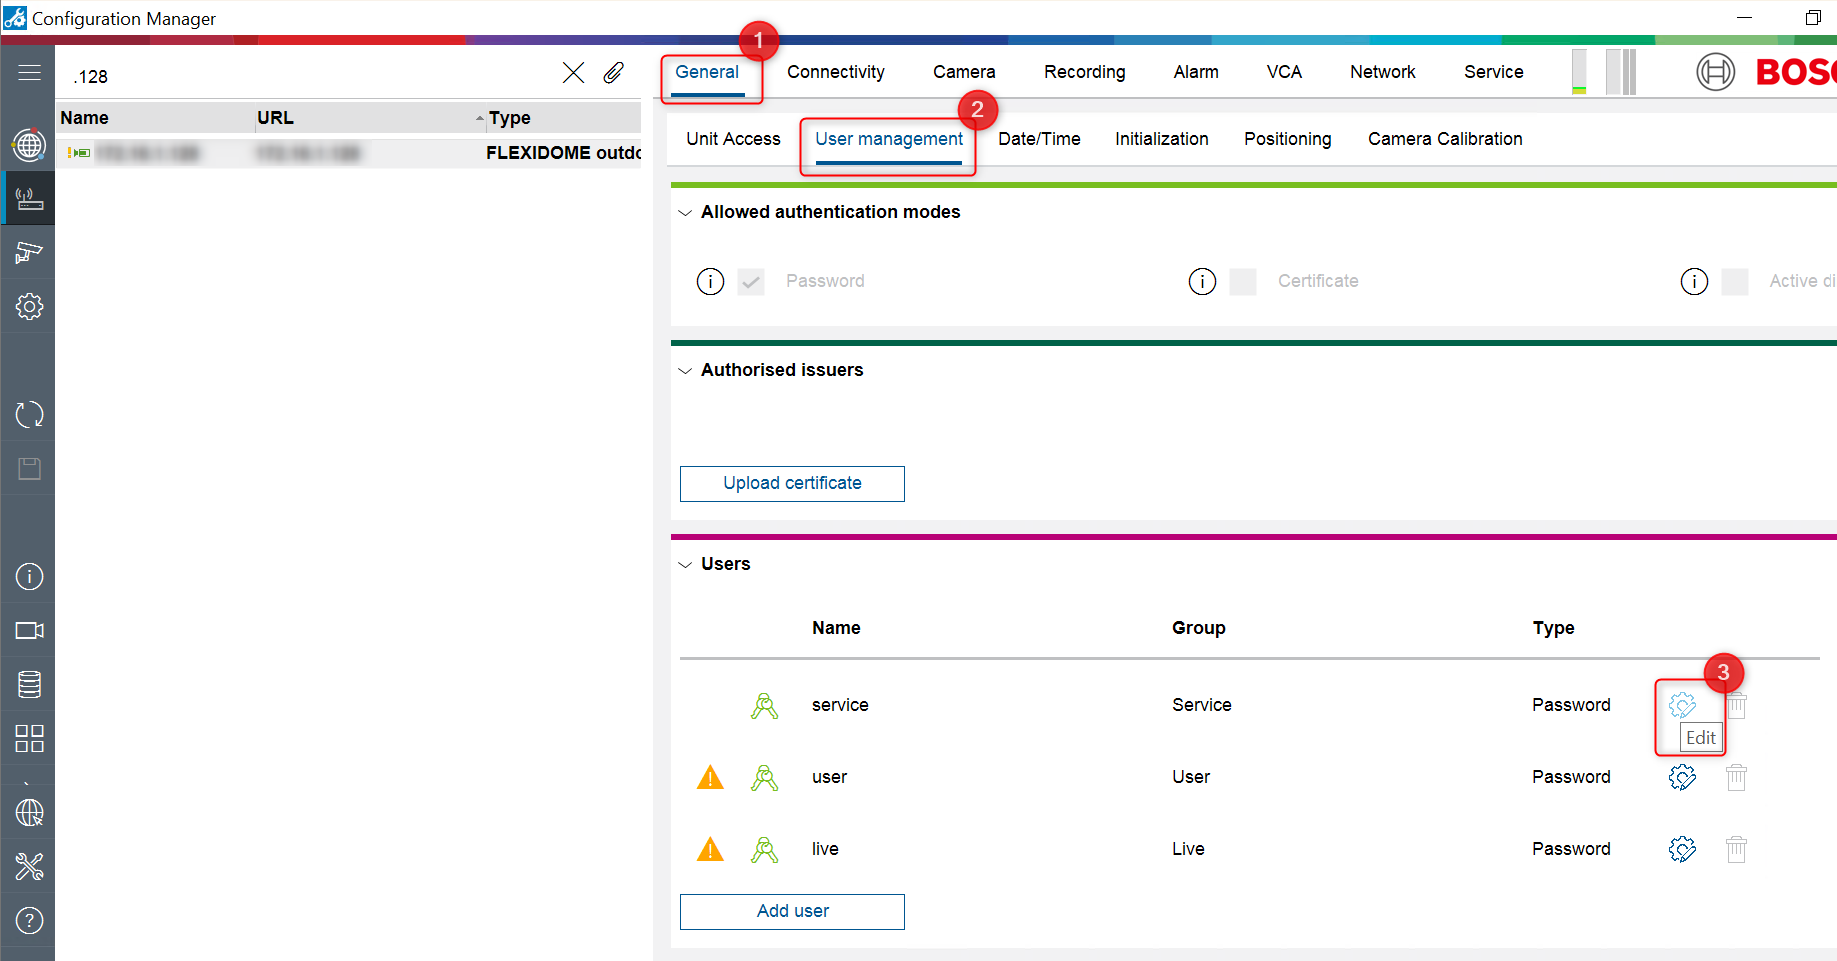1837x961 pixels.
Task: Open the network scan globe icon
Action: [29, 145]
